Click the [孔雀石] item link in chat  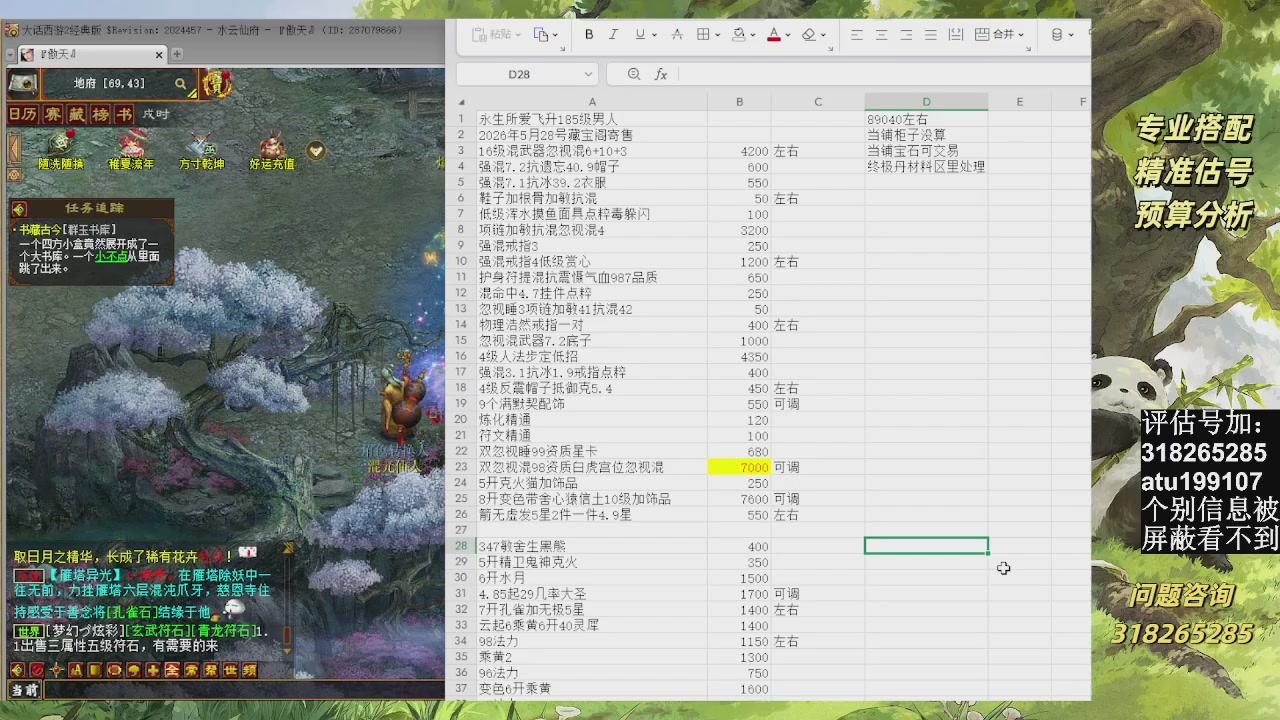click(132, 613)
